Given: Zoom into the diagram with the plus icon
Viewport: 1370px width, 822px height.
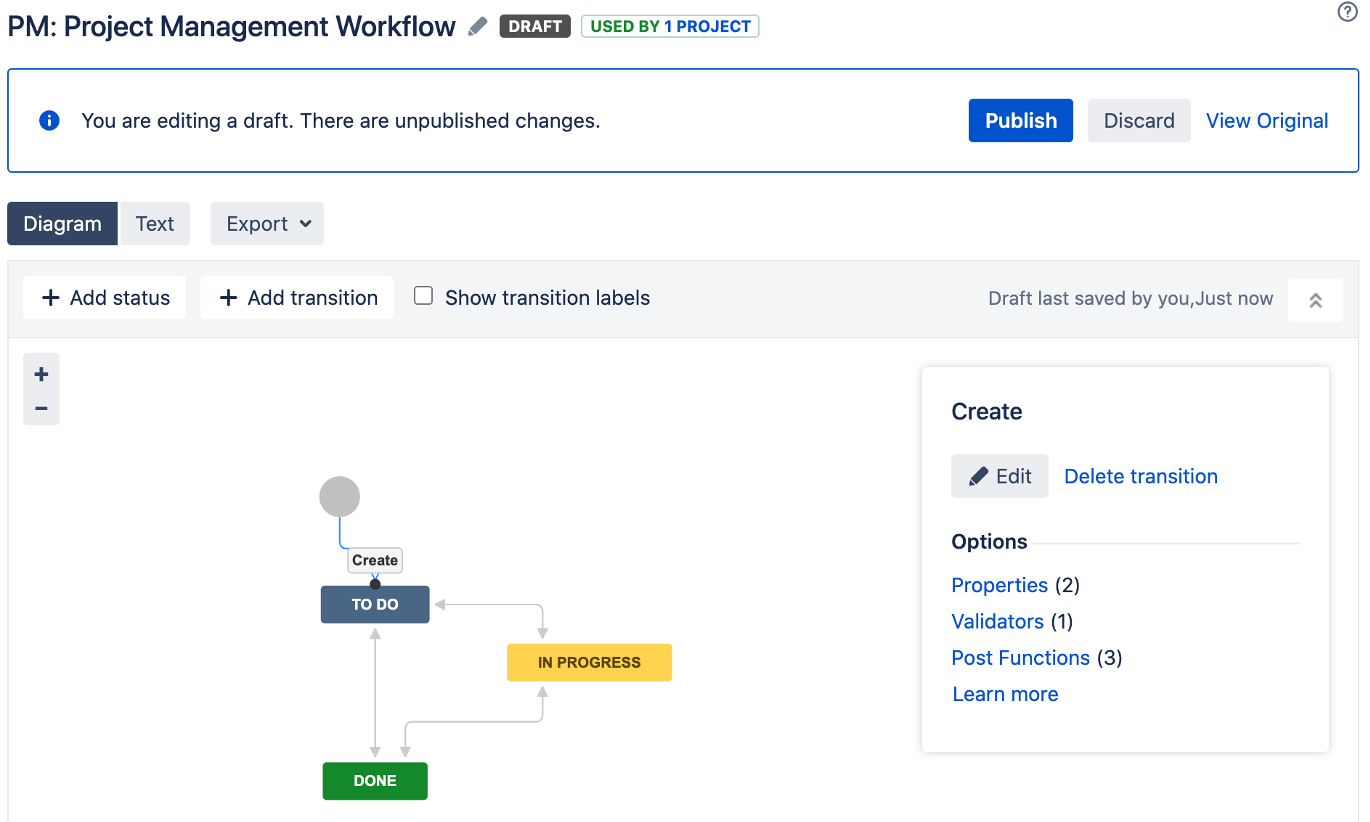Looking at the screenshot, I should pyautogui.click(x=41, y=373).
